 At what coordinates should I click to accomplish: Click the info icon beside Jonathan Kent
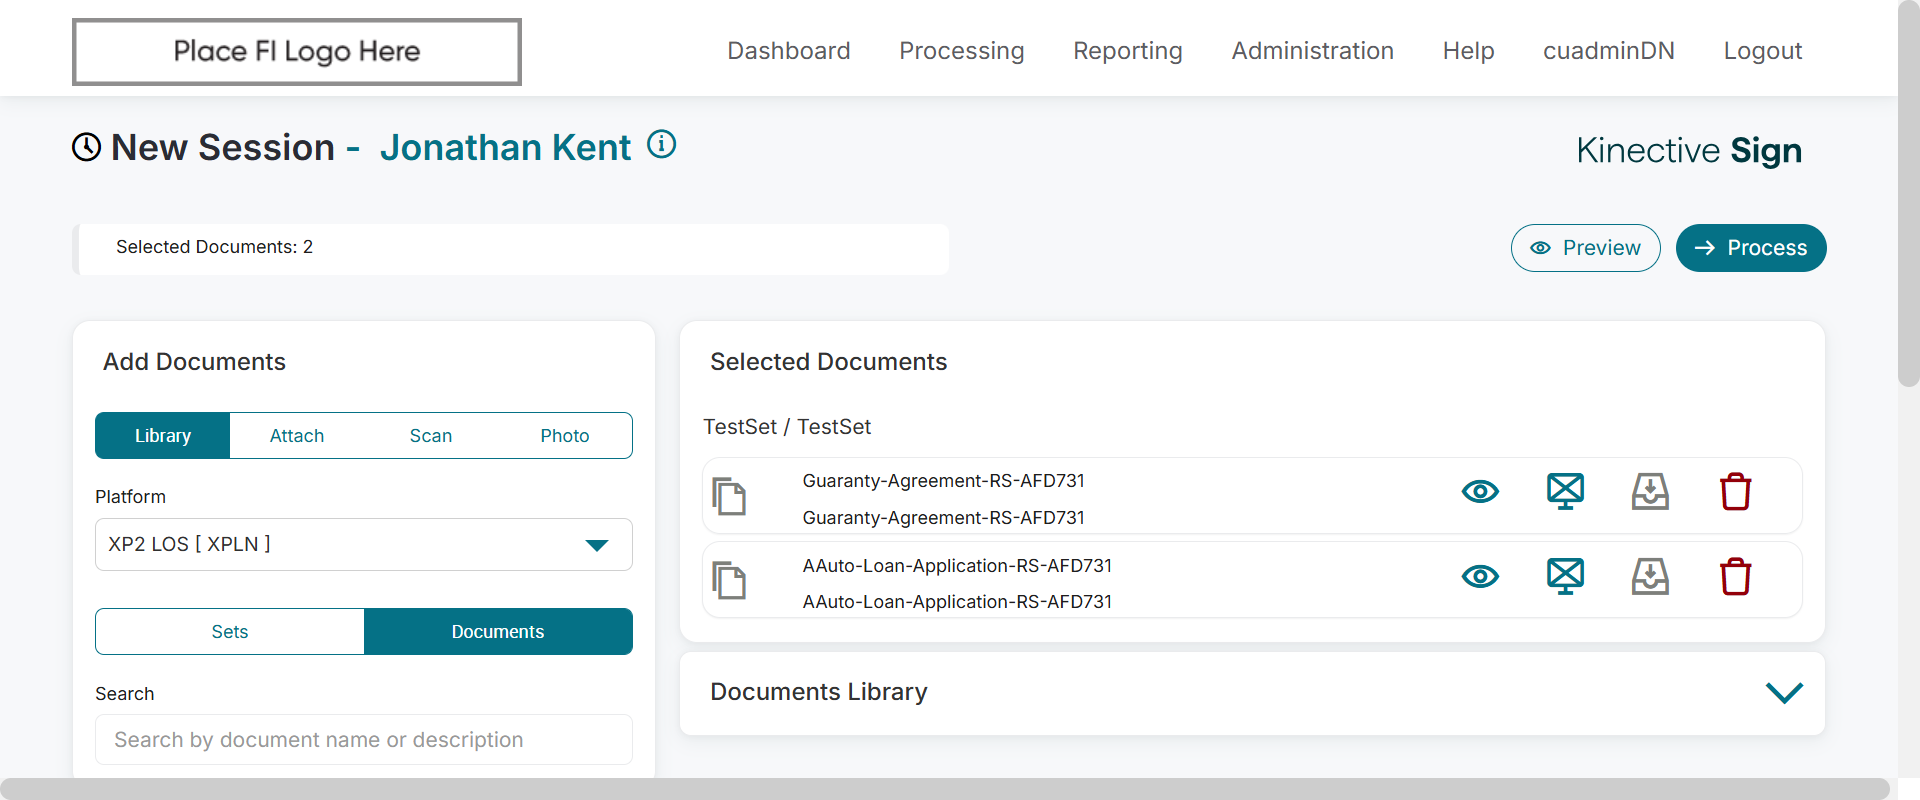tap(661, 145)
